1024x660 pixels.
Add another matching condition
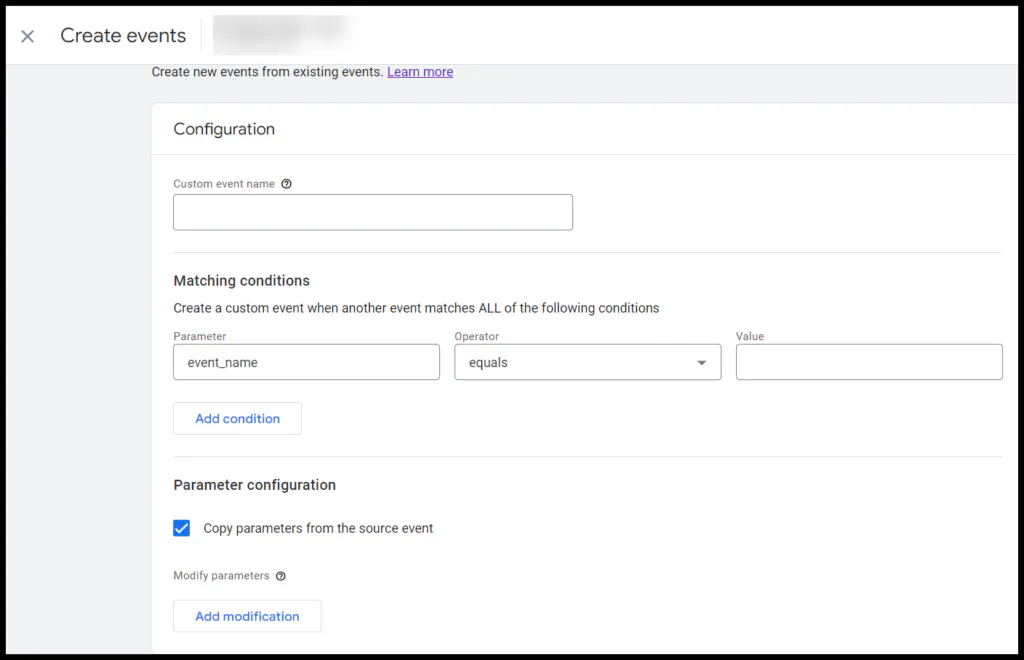(x=238, y=418)
